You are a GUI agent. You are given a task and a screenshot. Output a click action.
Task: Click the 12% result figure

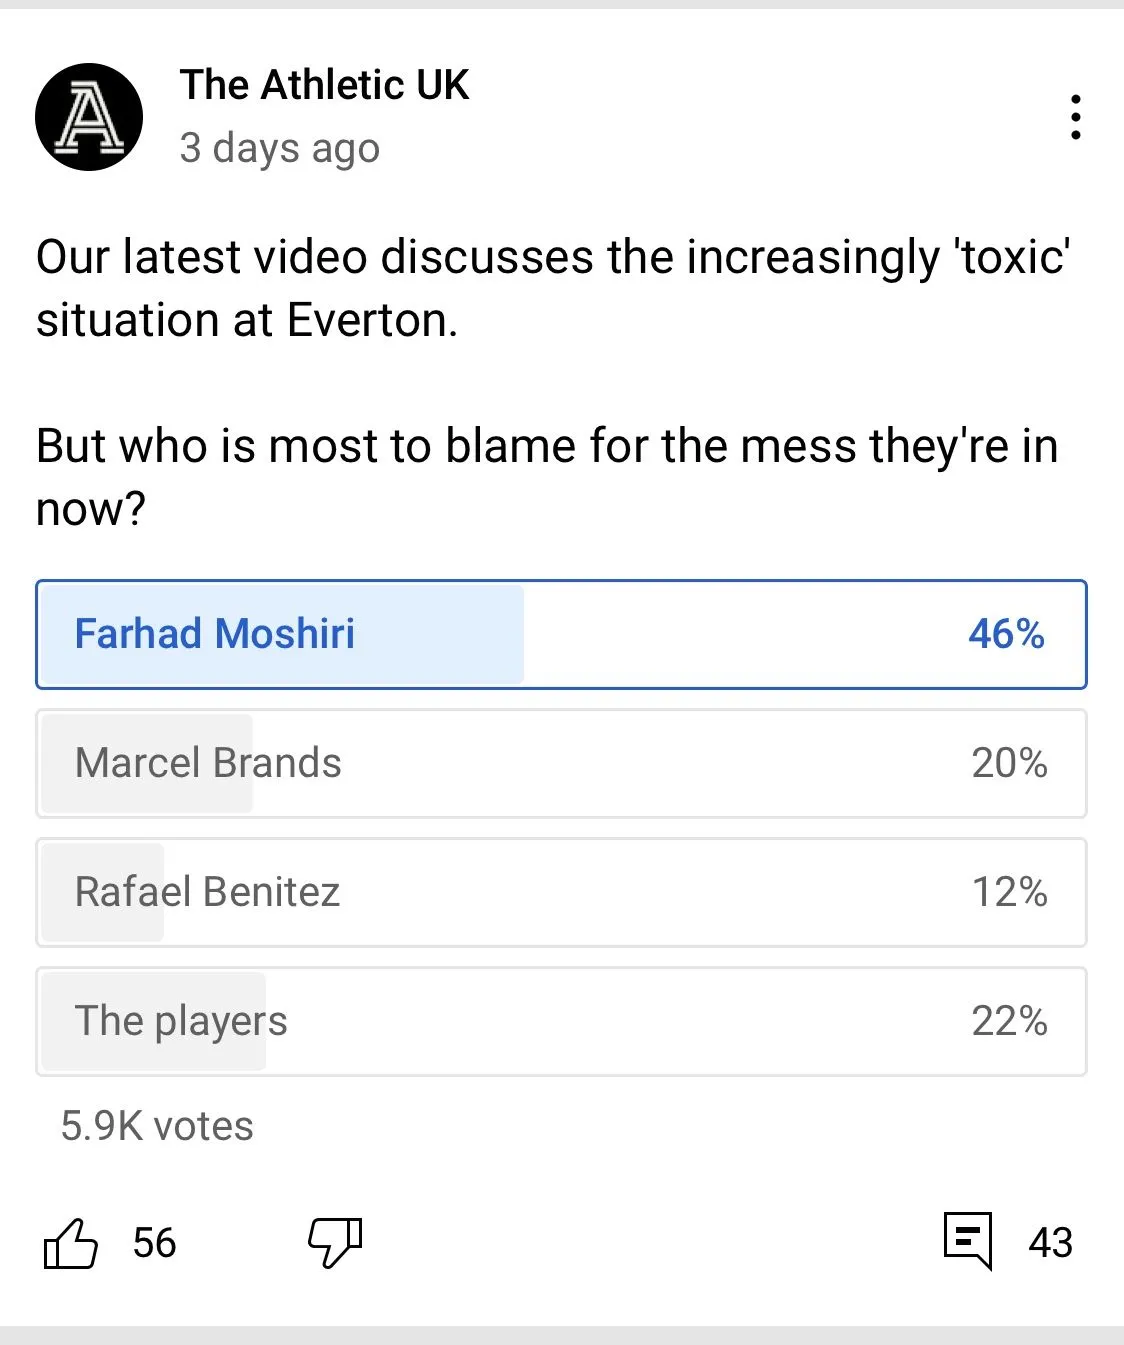1009,892
